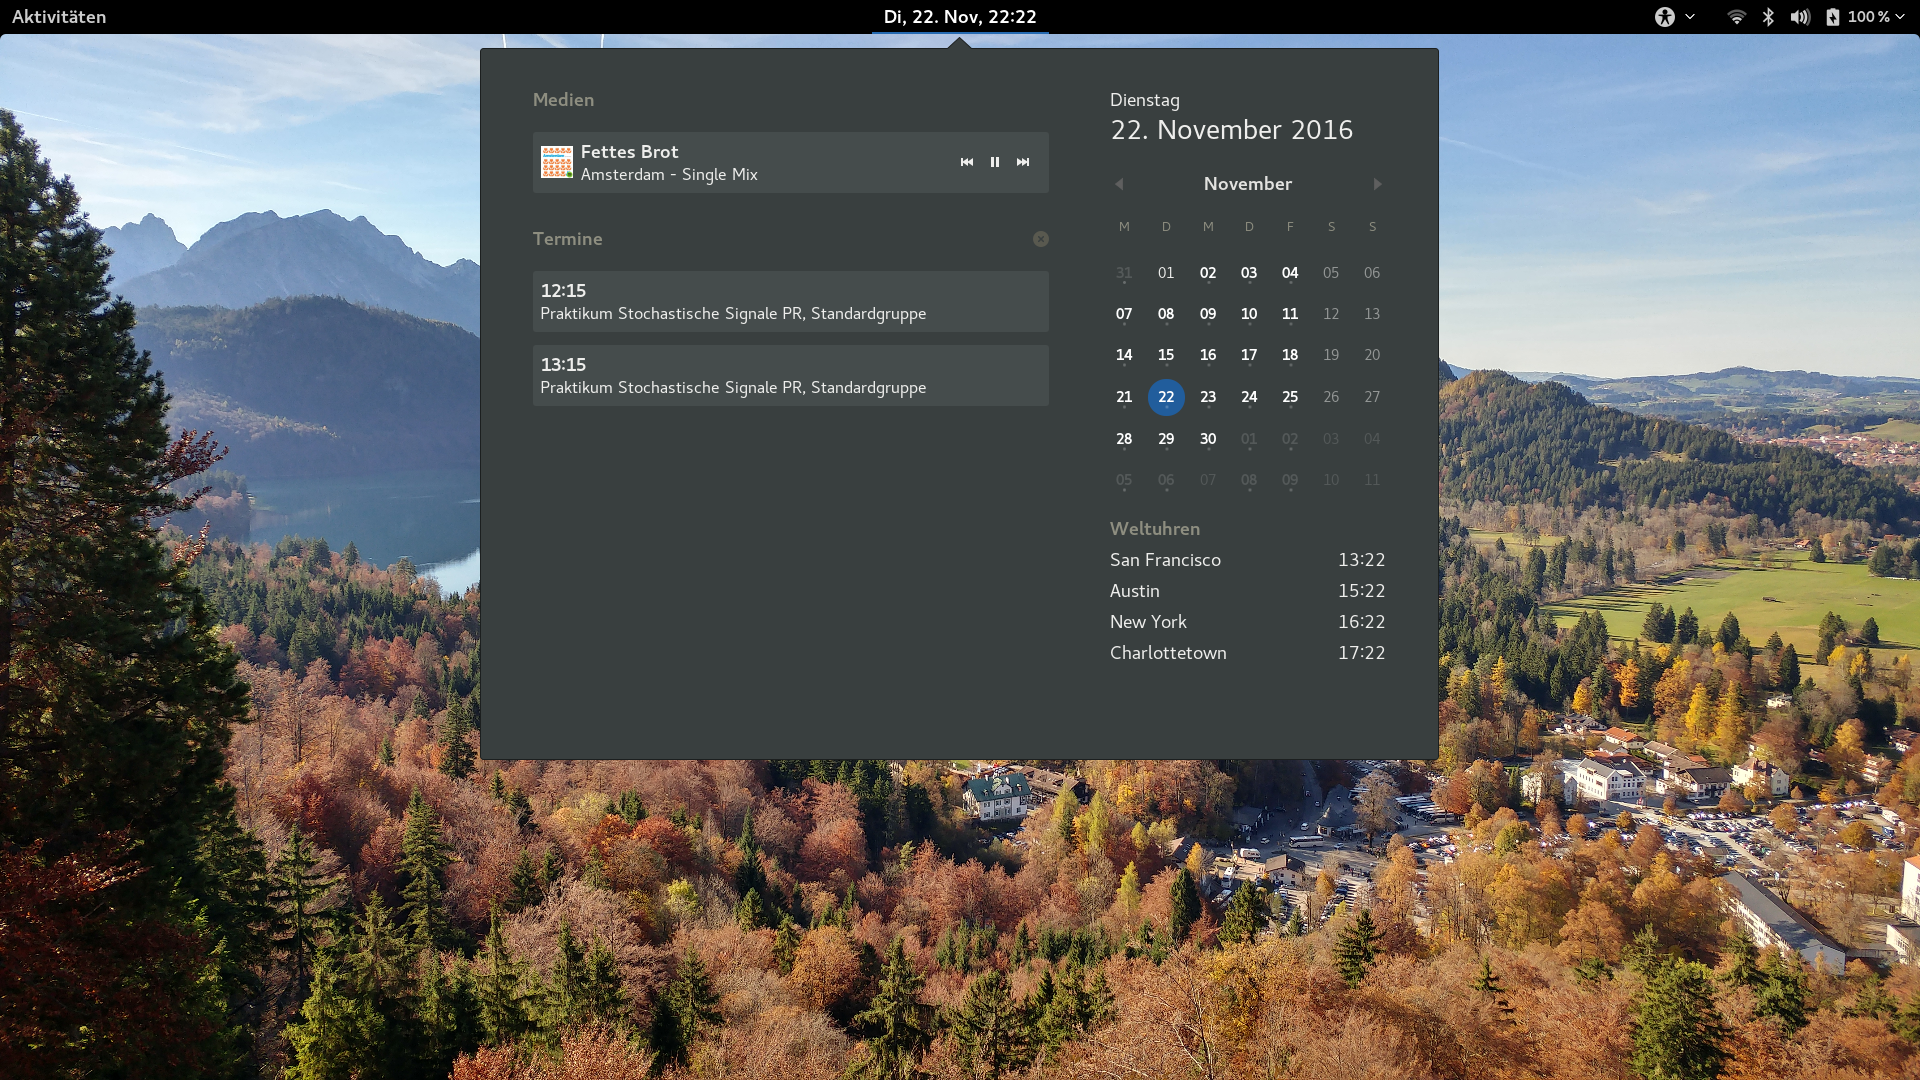Viewport: 1920px width, 1080px height.
Task: Open the Aktivitäten overview
Action: coord(59,17)
